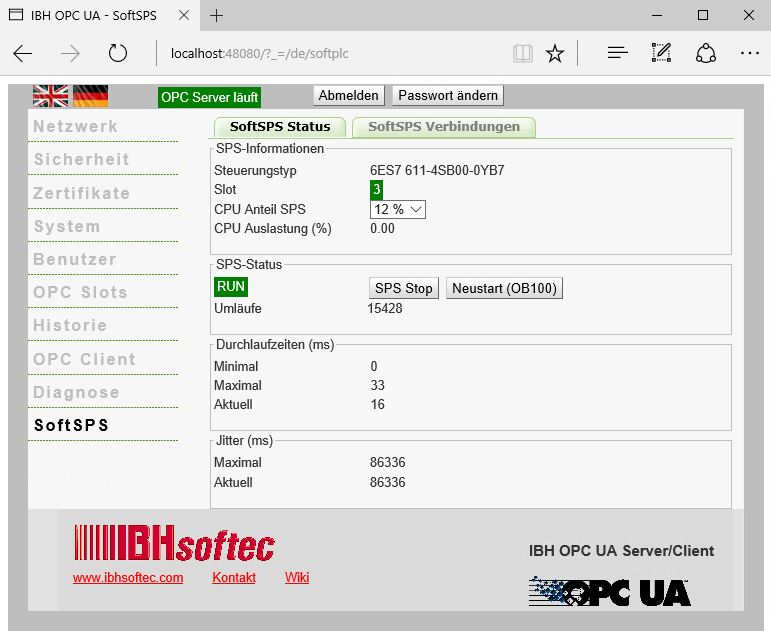The image size is (771, 638).
Task: Open the System menu item
Action: point(67,226)
